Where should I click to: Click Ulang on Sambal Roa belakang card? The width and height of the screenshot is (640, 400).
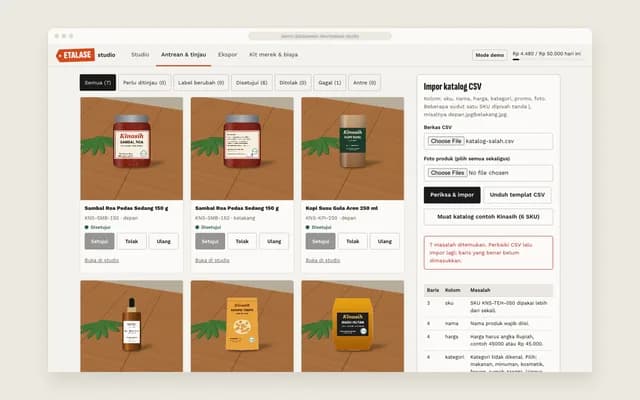(x=274, y=241)
